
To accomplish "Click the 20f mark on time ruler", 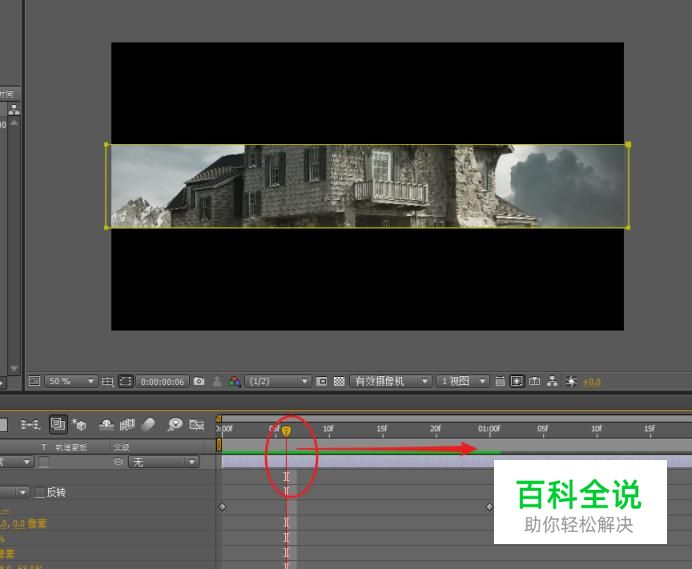I will tap(436, 429).
